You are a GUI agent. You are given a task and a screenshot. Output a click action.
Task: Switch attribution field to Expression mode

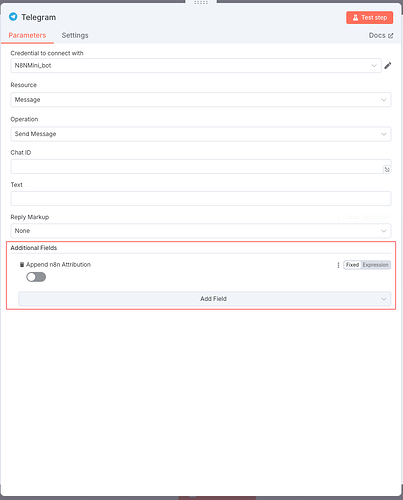(376, 265)
